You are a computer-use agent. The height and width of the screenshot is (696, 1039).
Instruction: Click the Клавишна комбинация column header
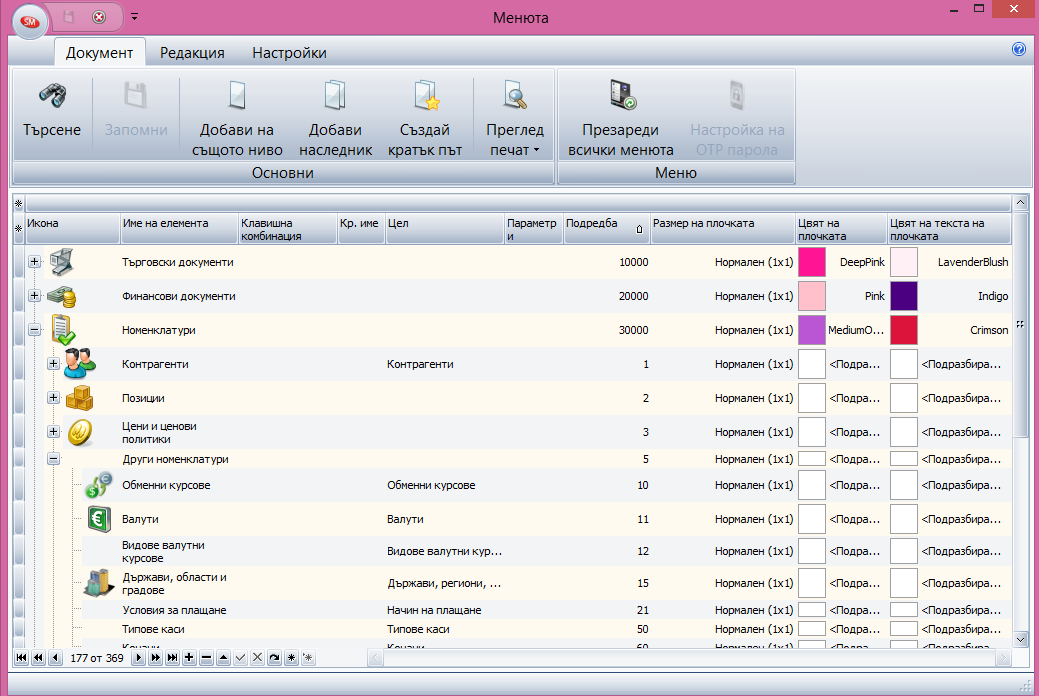288,229
